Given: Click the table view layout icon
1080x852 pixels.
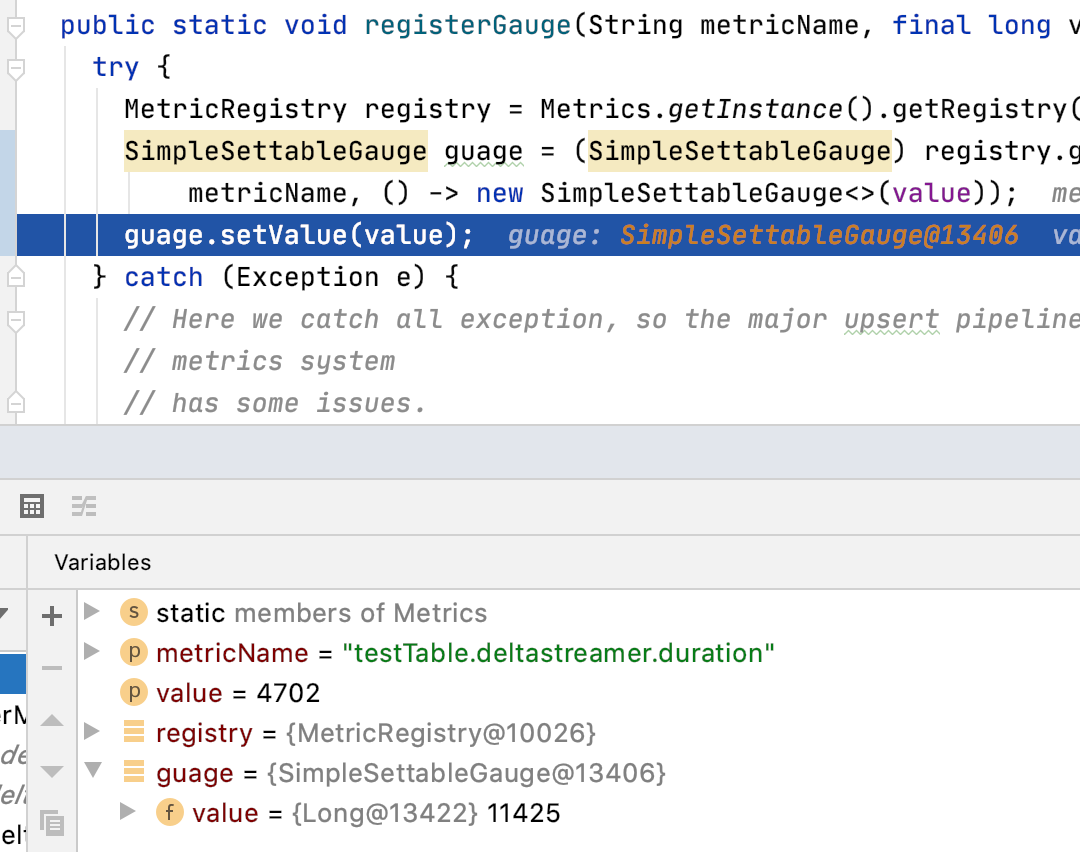Looking at the screenshot, I should pos(32,506).
